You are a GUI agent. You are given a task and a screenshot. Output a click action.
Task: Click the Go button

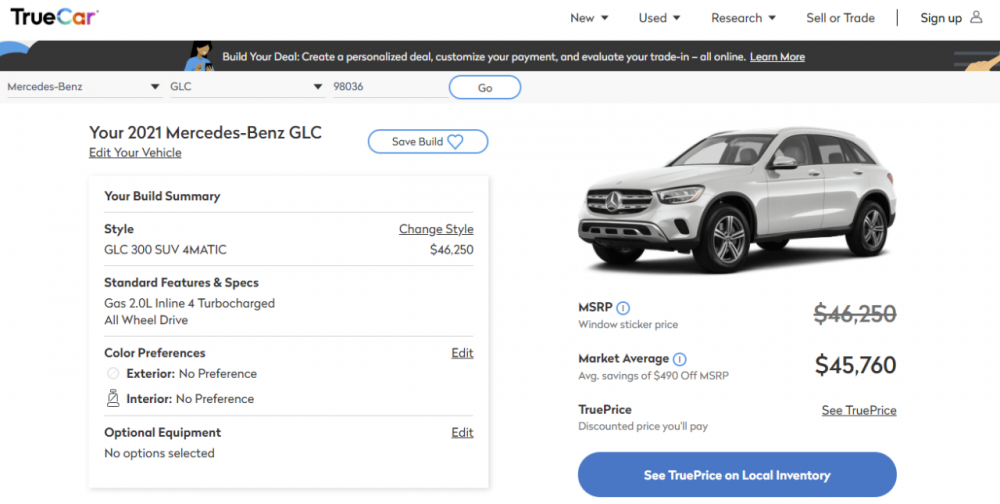(x=485, y=88)
